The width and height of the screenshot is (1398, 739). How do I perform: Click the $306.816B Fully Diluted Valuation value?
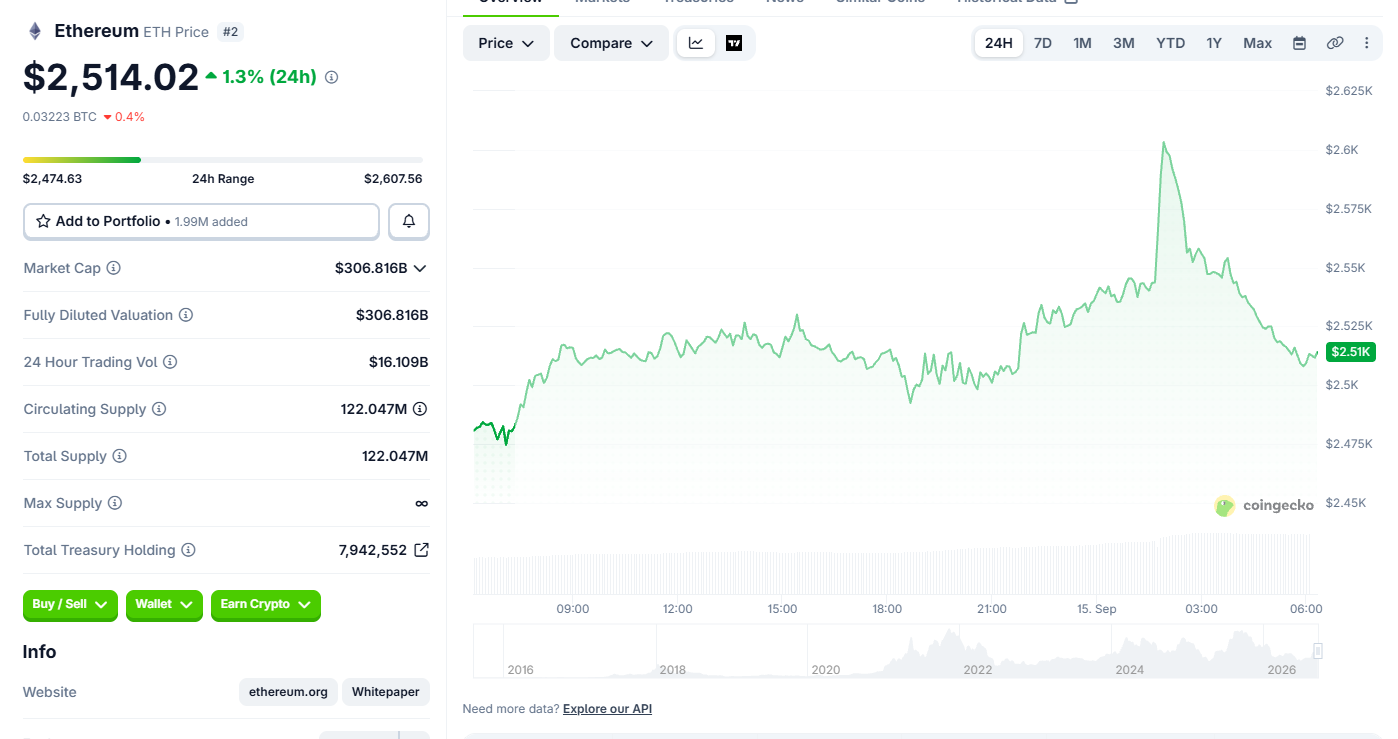[392, 315]
